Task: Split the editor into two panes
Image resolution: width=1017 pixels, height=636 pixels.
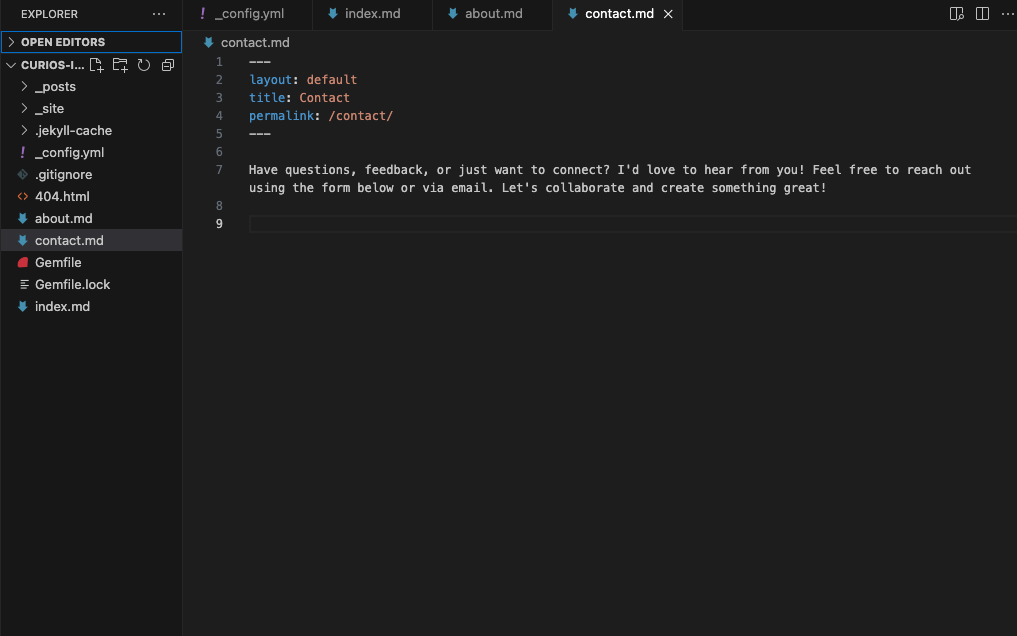Action: (x=981, y=13)
